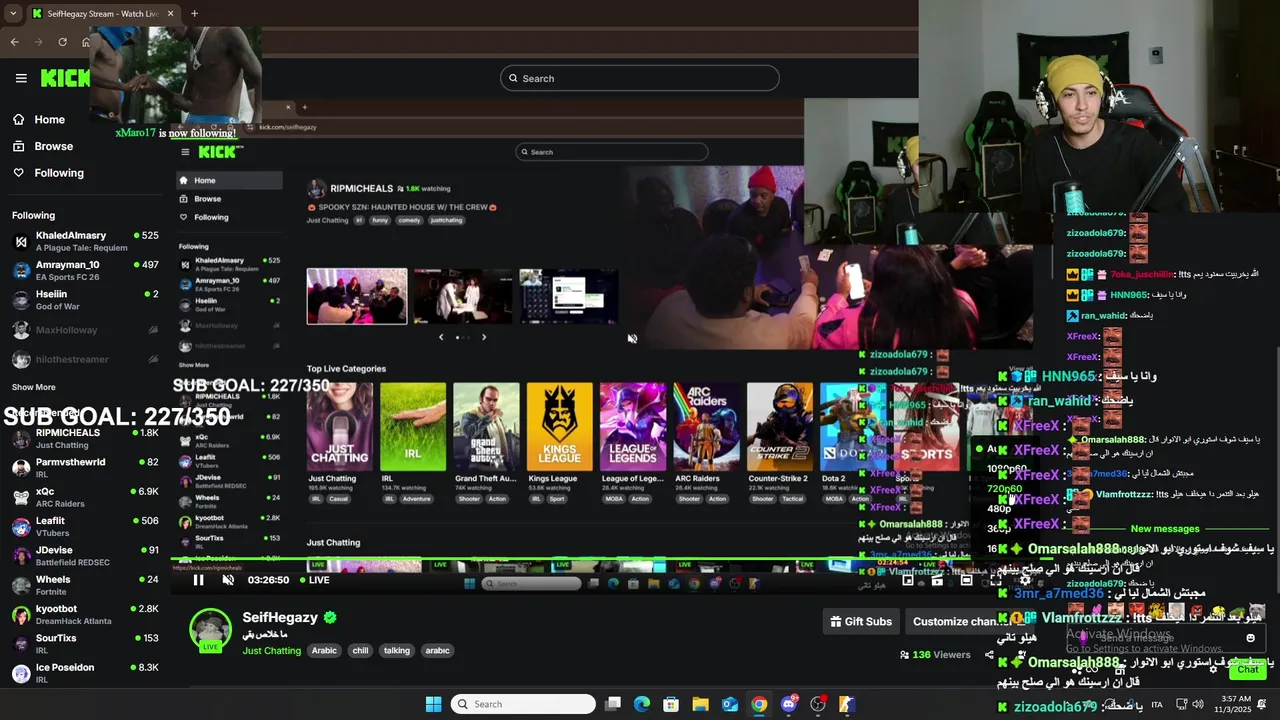Open outer sidebar Leaflit VTubers channel
The width and height of the screenshot is (1280, 720).
tap(85, 526)
